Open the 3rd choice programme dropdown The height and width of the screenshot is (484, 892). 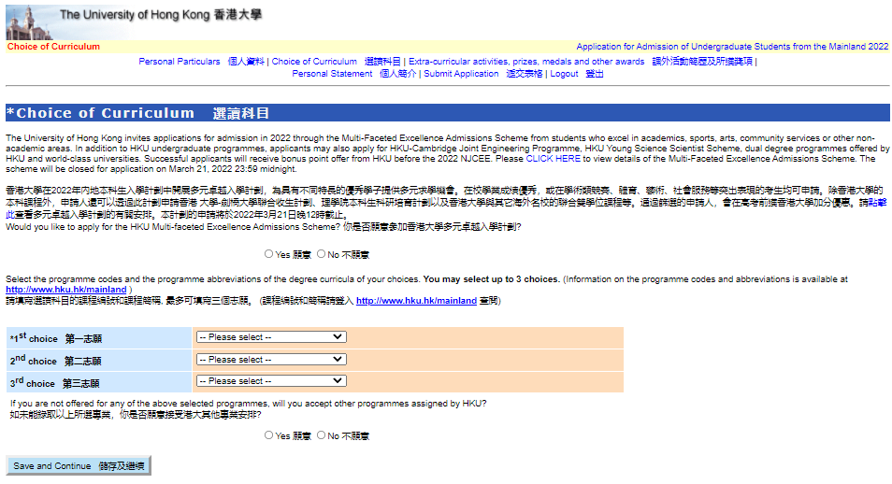(271, 381)
